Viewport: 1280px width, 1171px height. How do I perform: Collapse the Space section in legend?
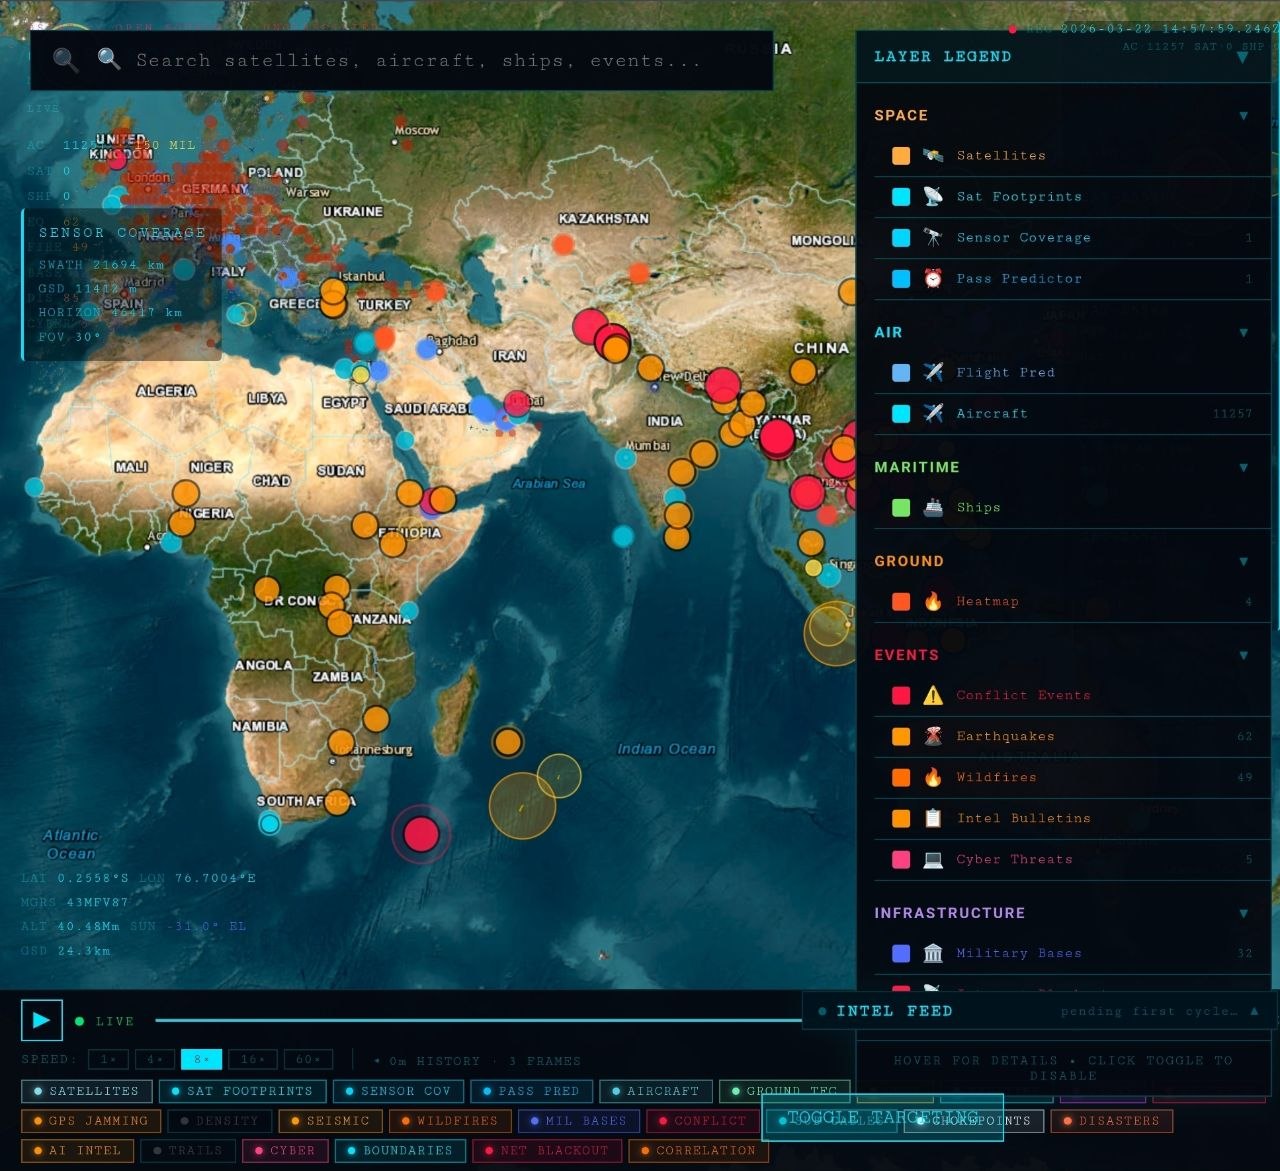click(1243, 116)
